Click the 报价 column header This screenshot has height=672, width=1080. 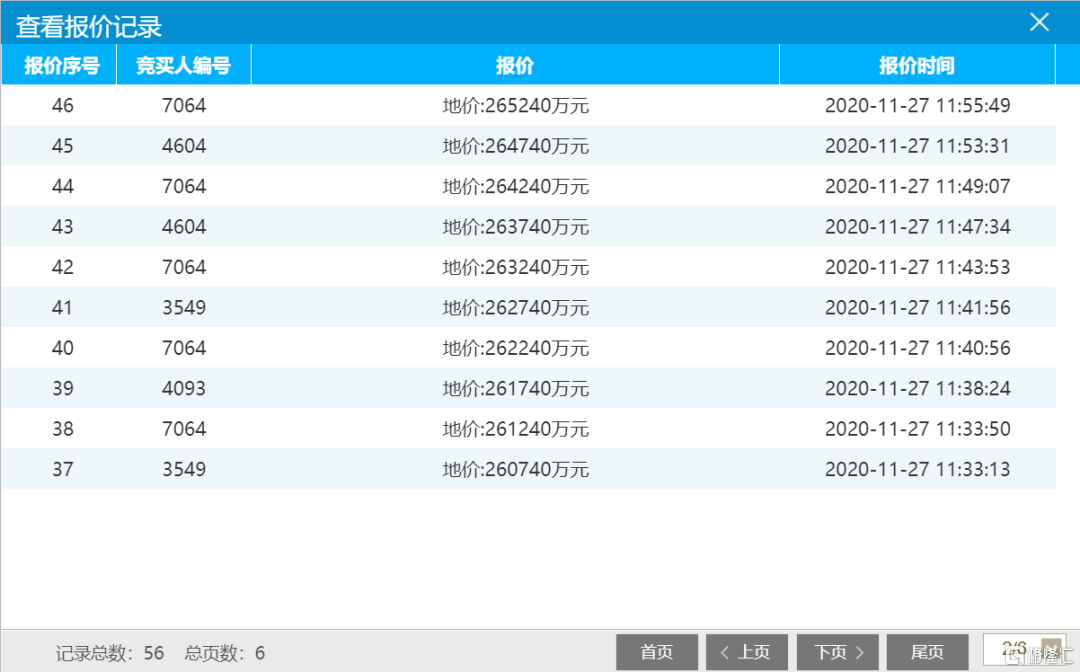tap(515, 66)
